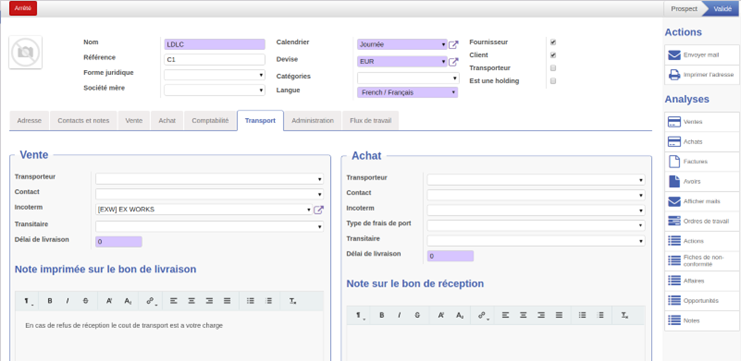Open the Calendrier dropdown showing Journée
The image size is (741, 361).
click(x=402, y=44)
